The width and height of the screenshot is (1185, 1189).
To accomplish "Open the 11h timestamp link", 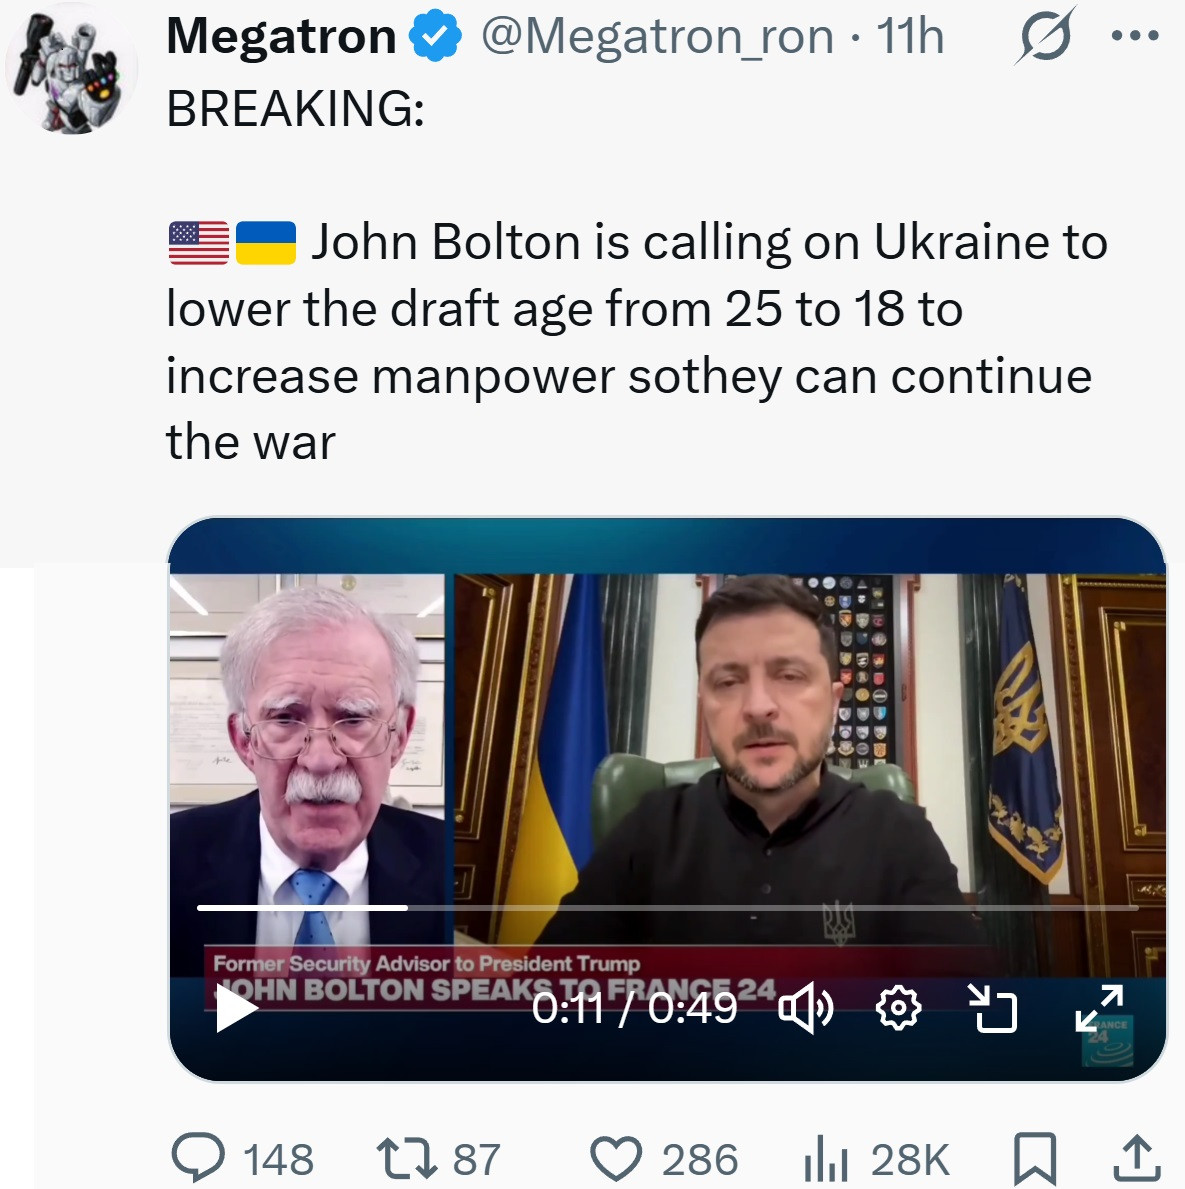I will (910, 37).
